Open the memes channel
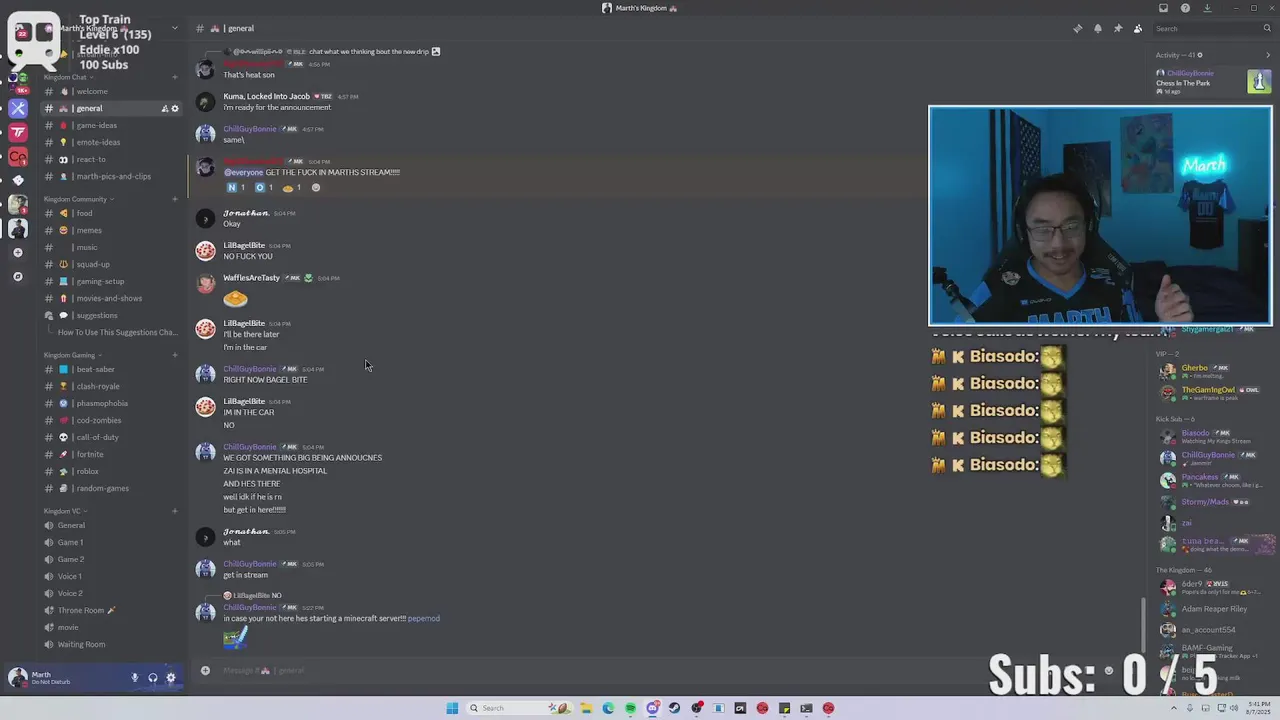The image size is (1280, 720). [112, 230]
